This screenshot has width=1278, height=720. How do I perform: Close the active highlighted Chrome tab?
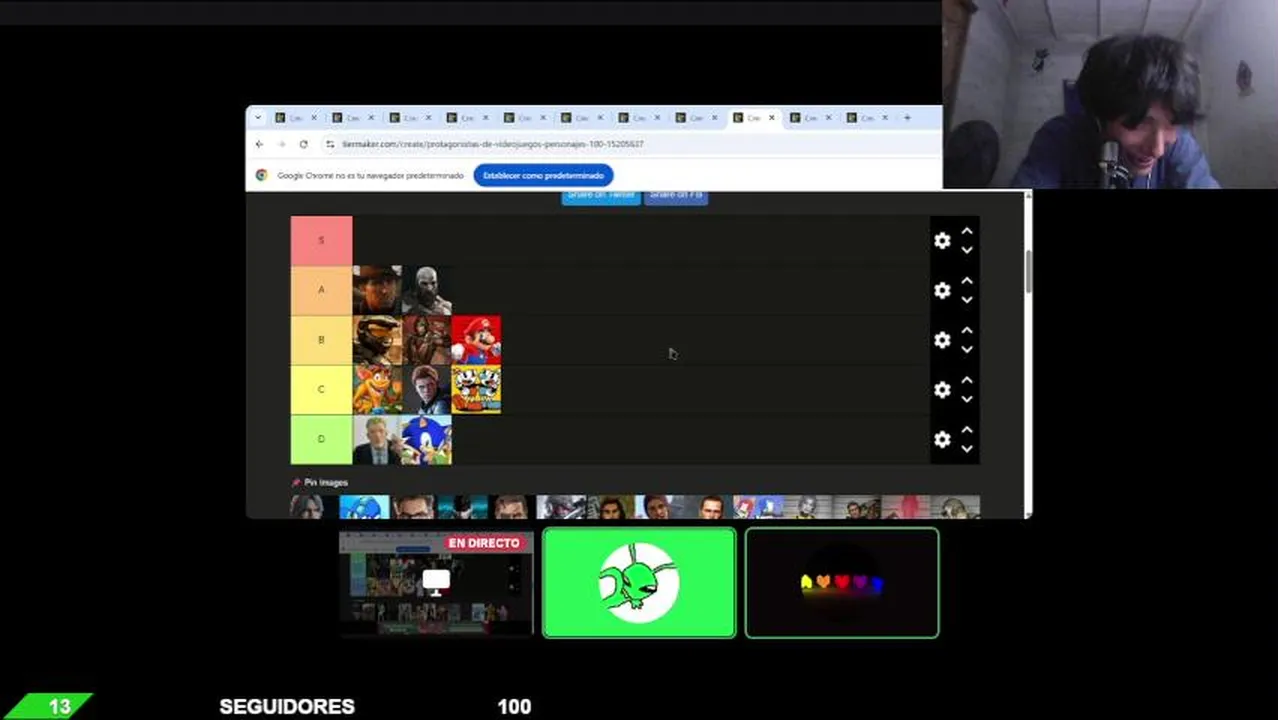(x=771, y=118)
